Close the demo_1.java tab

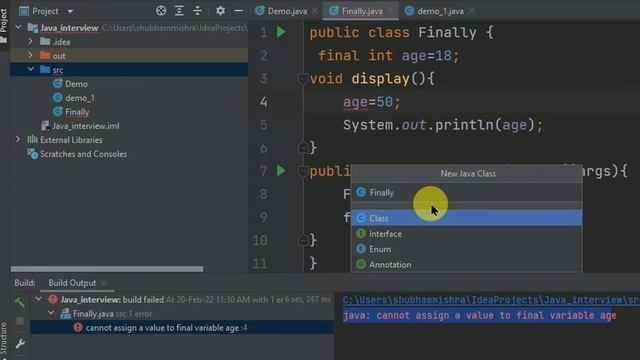tap(471, 11)
